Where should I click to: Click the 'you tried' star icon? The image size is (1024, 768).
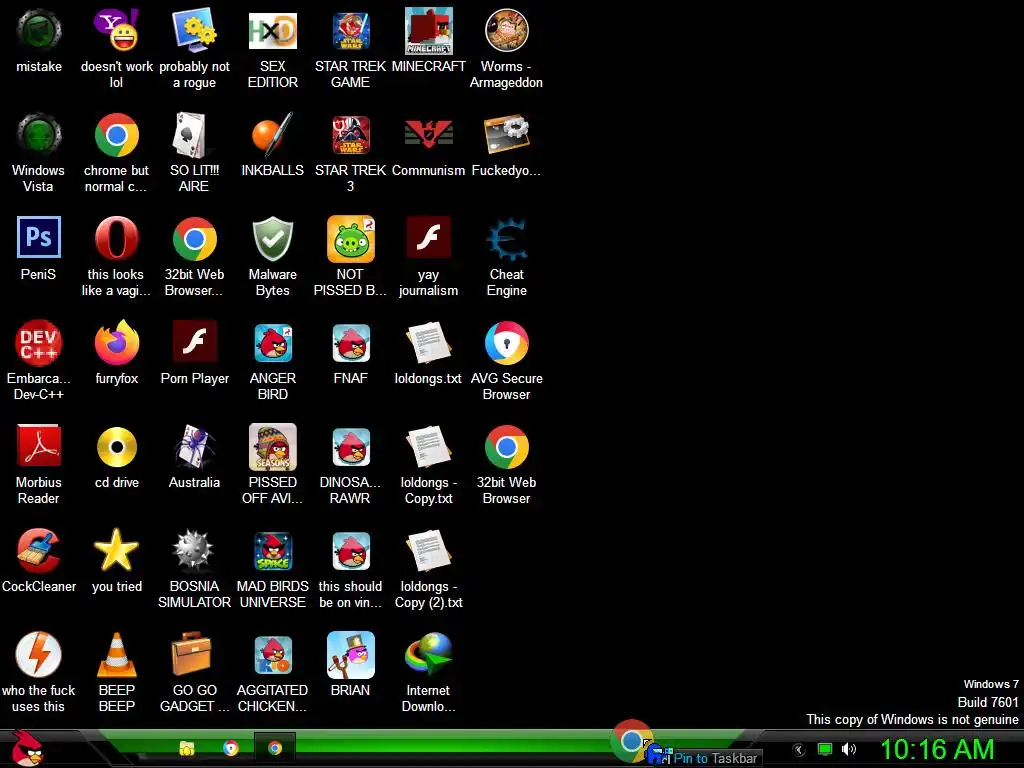116,551
